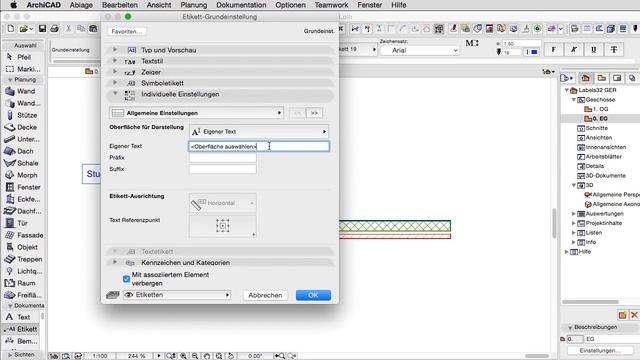Click the Favoriten button

pos(127,31)
